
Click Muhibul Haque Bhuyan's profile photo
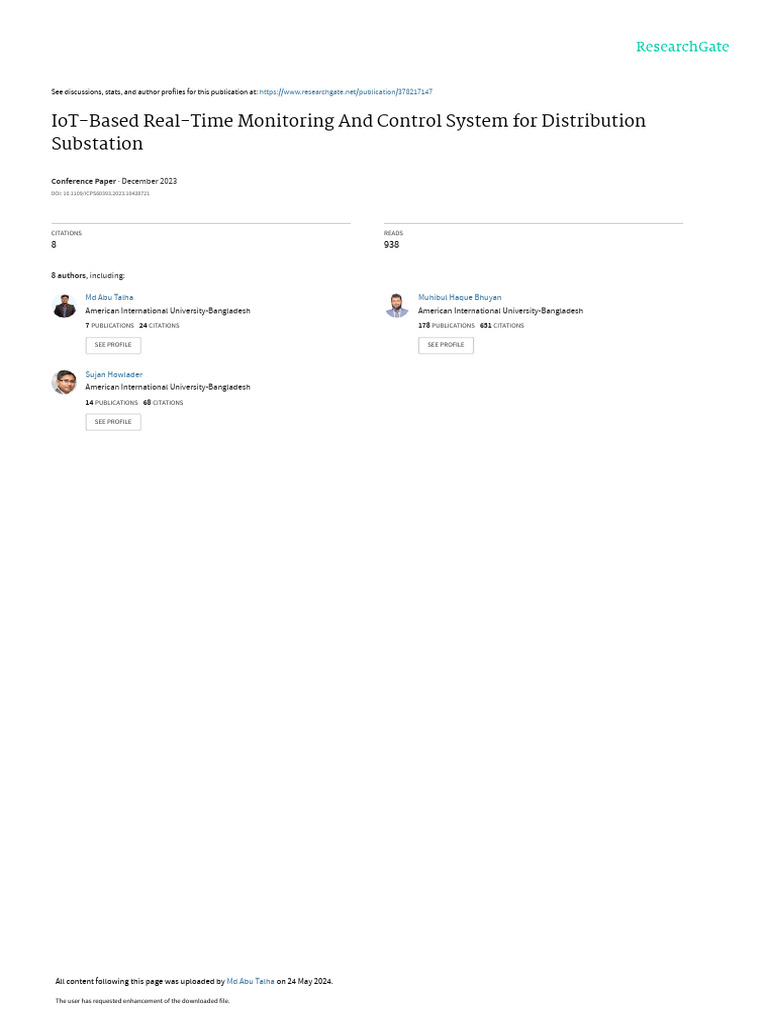click(397, 306)
